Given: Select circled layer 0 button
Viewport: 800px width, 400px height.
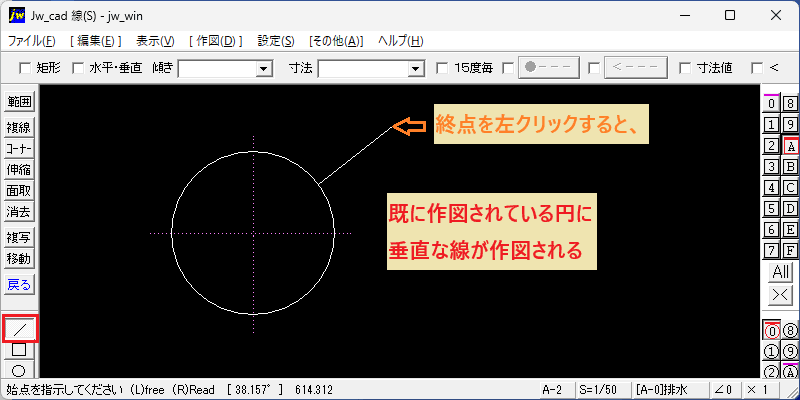Looking at the screenshot, I should click(771, 331).
